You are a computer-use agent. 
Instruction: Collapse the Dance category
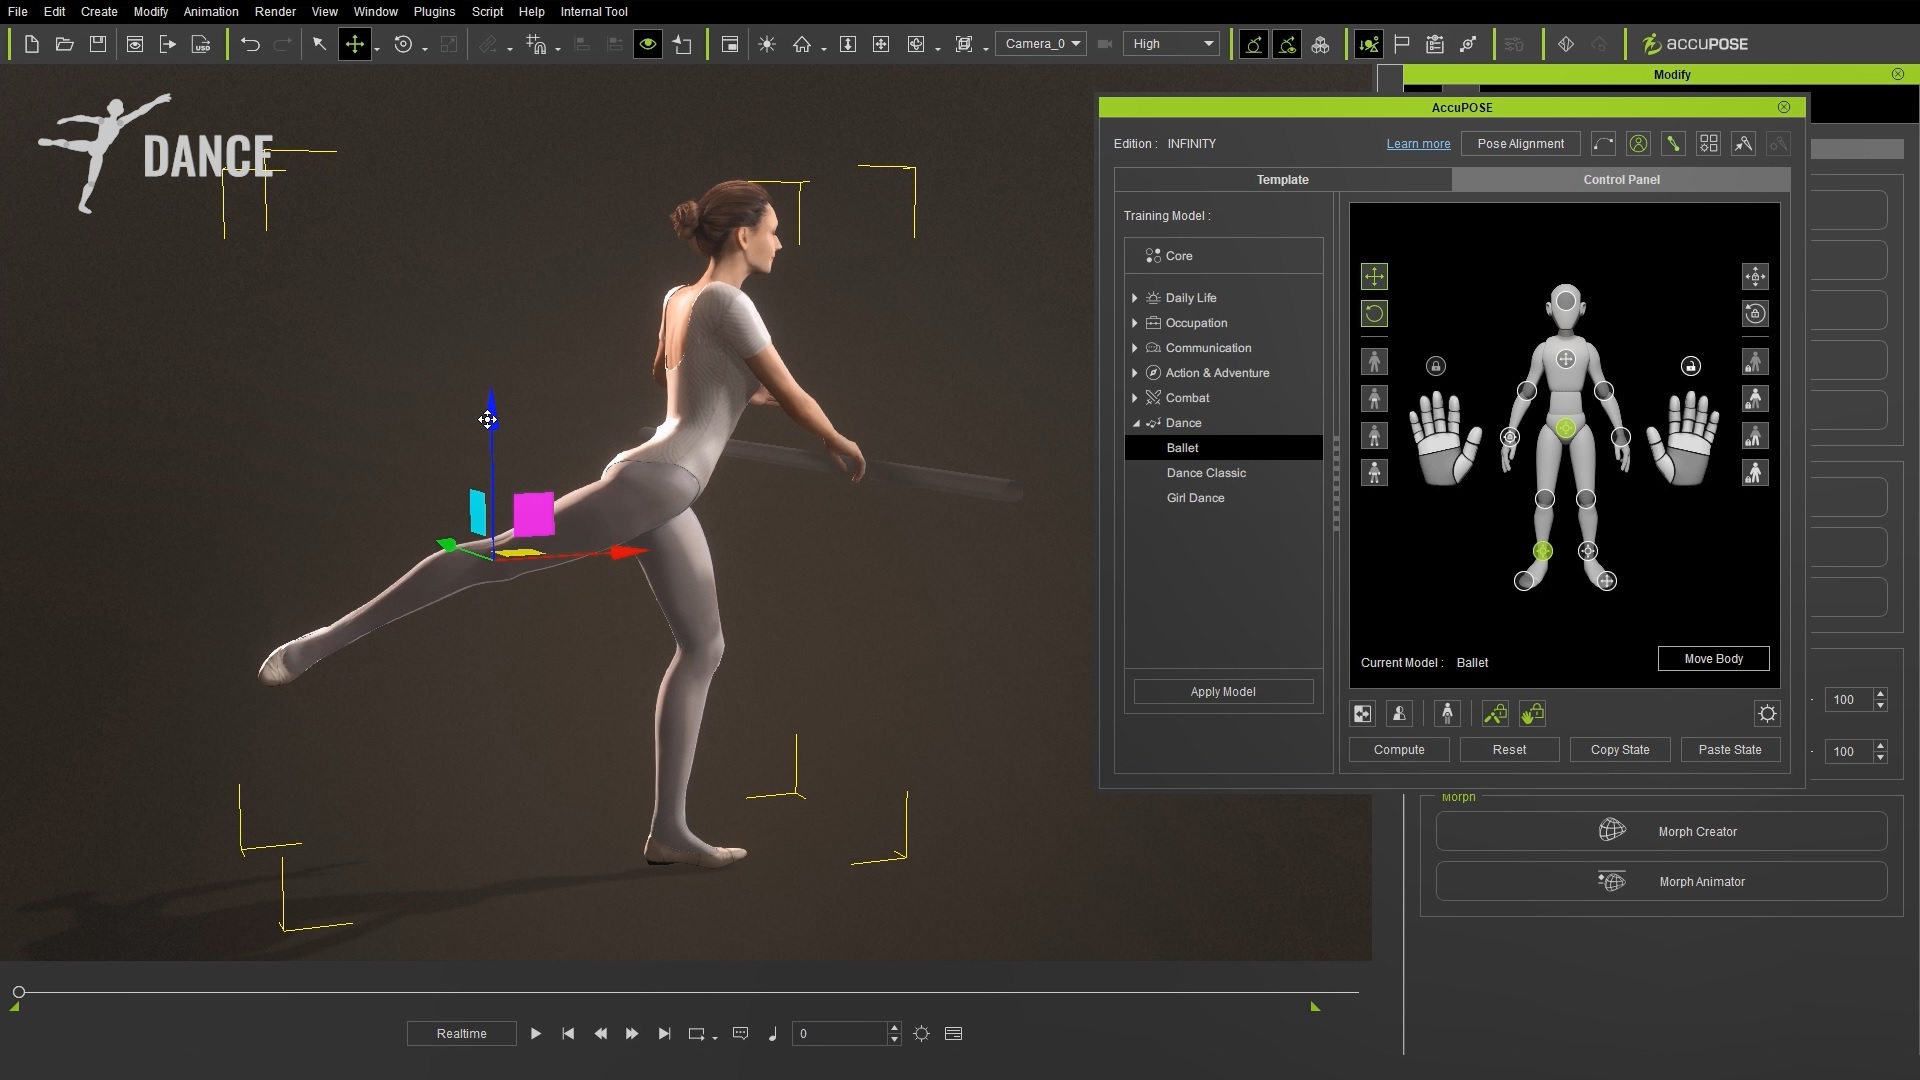(x=1135, y=423)
